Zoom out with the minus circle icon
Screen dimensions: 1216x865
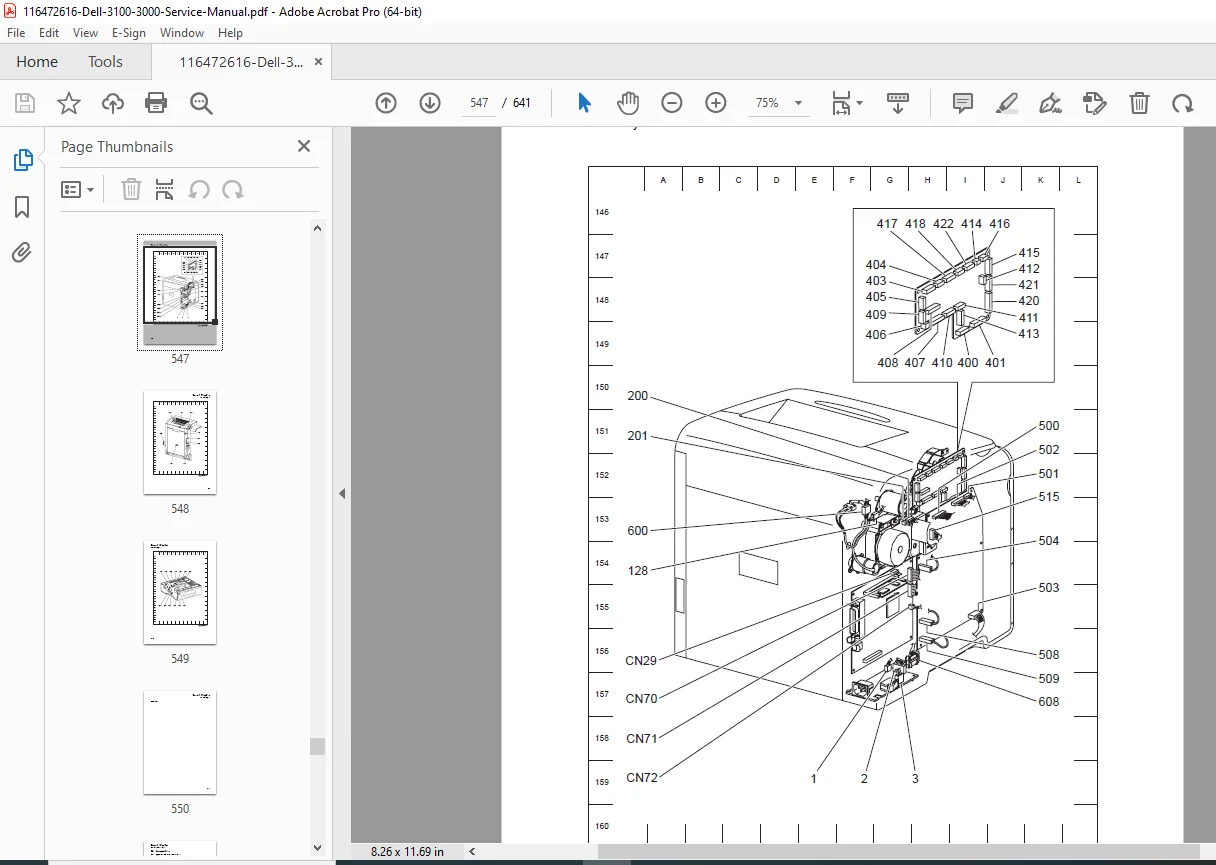(x=671, y=103)
